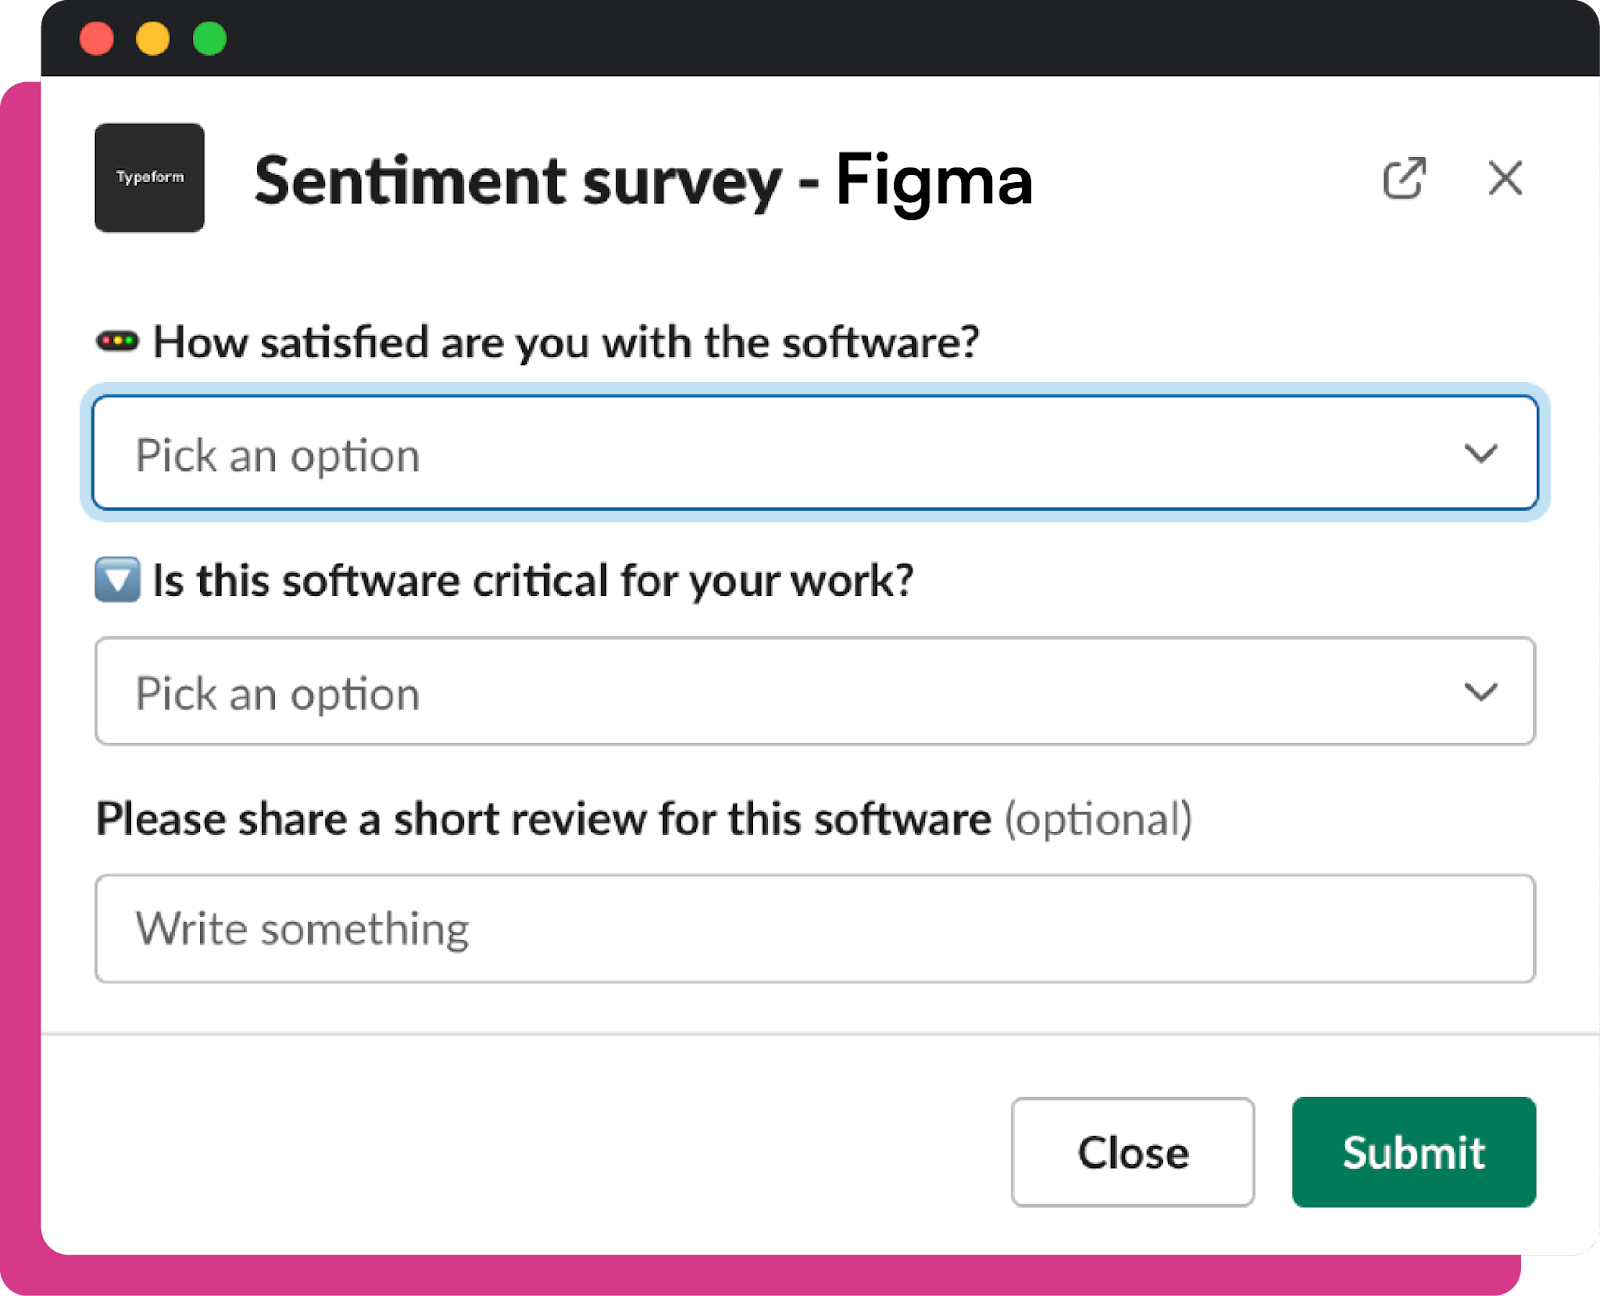Expand the chevron on the critical-for-work dropdown

(1481, 691)
